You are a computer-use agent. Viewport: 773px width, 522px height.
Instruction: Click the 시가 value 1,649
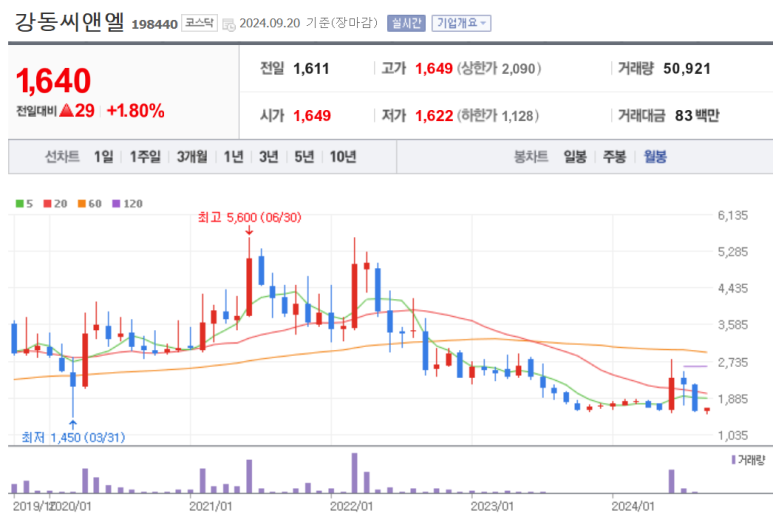click(312, 116)
